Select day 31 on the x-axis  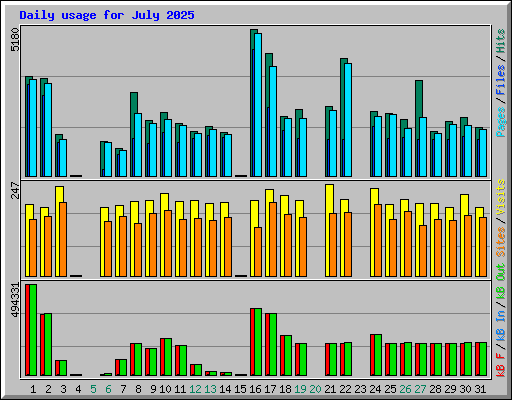click(x=480, y=389)
